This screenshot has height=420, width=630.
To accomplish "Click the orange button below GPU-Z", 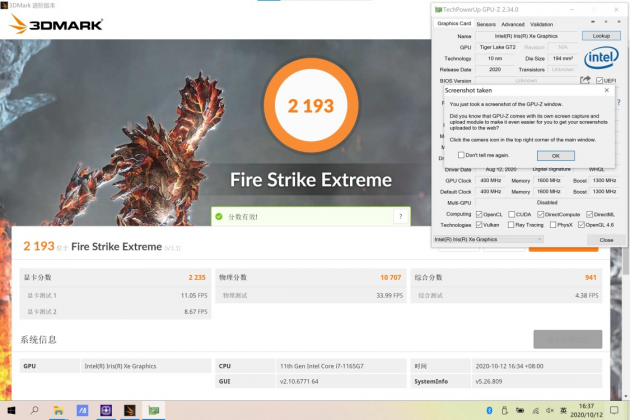I will point(563,250).
